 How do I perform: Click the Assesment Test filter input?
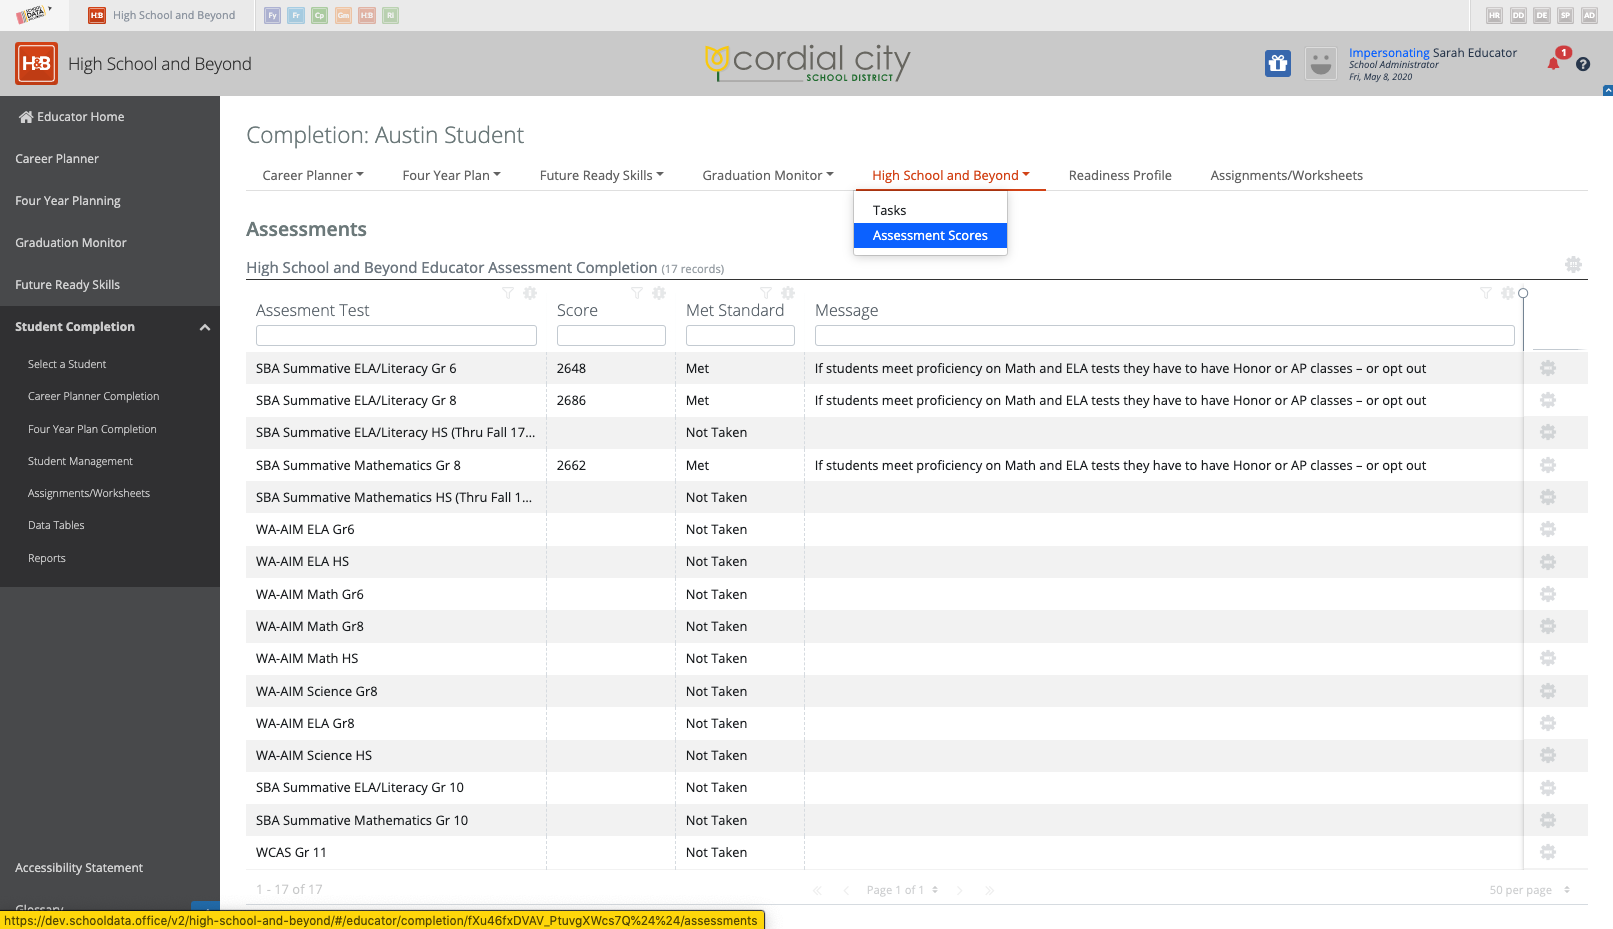click(396, 336)
